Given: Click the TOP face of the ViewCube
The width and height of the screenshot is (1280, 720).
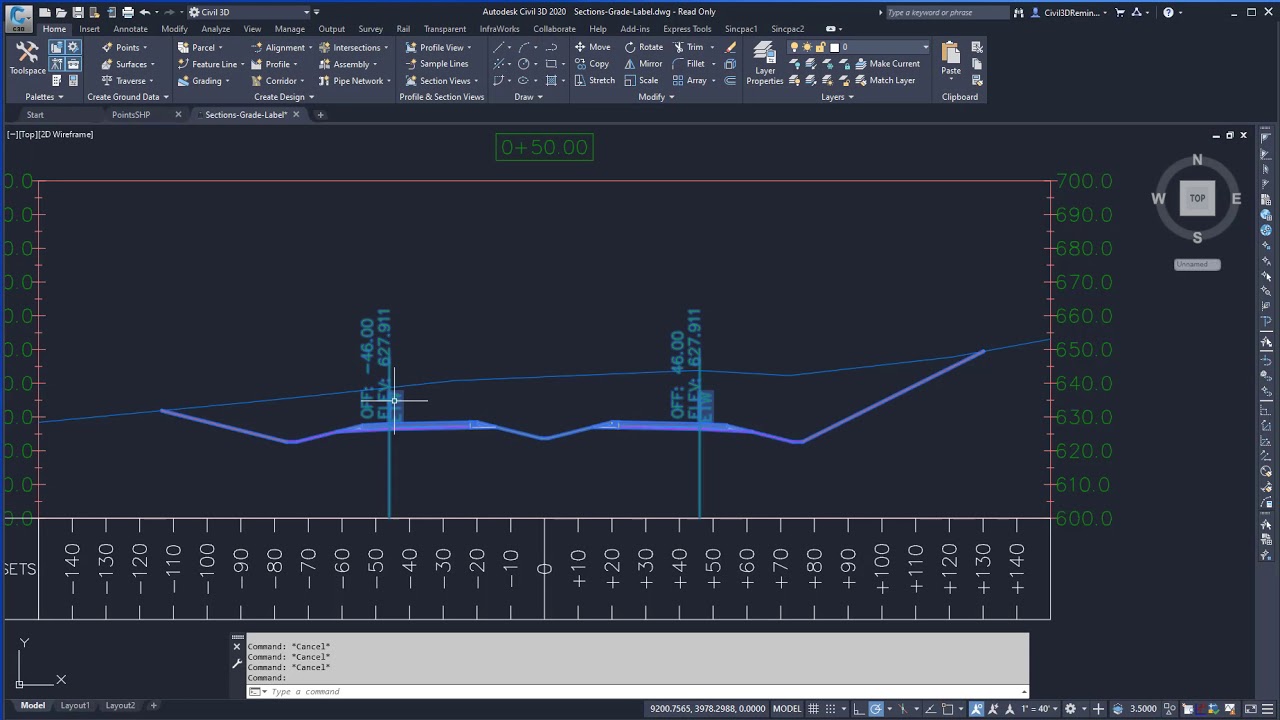Looking at the screenshot, I should point(1197,198).
